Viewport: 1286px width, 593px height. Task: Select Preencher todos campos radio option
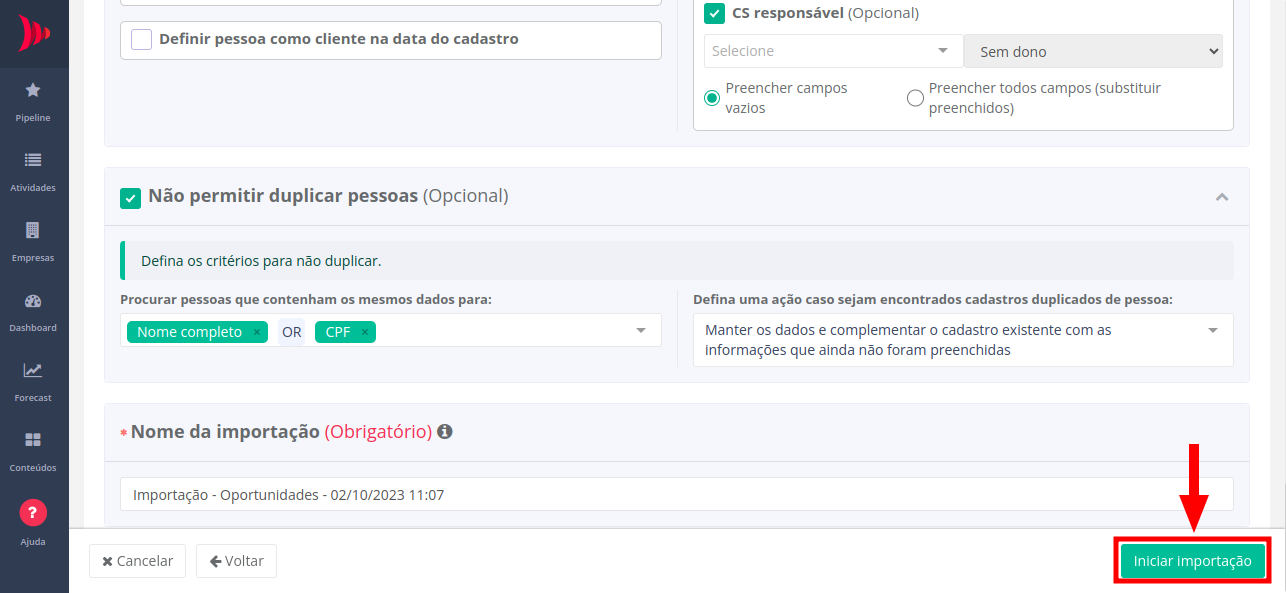[x=915, y=98]
